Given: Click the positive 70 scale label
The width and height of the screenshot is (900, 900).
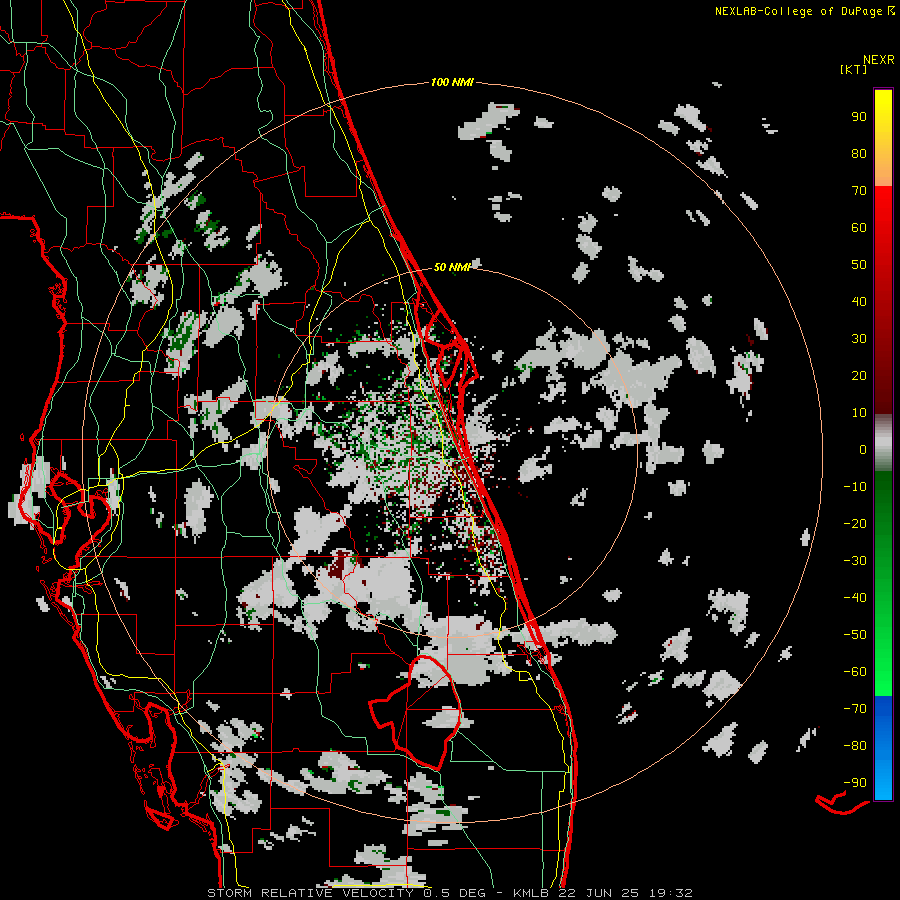Looking at the screenshot, I should [x=859, y=191].
